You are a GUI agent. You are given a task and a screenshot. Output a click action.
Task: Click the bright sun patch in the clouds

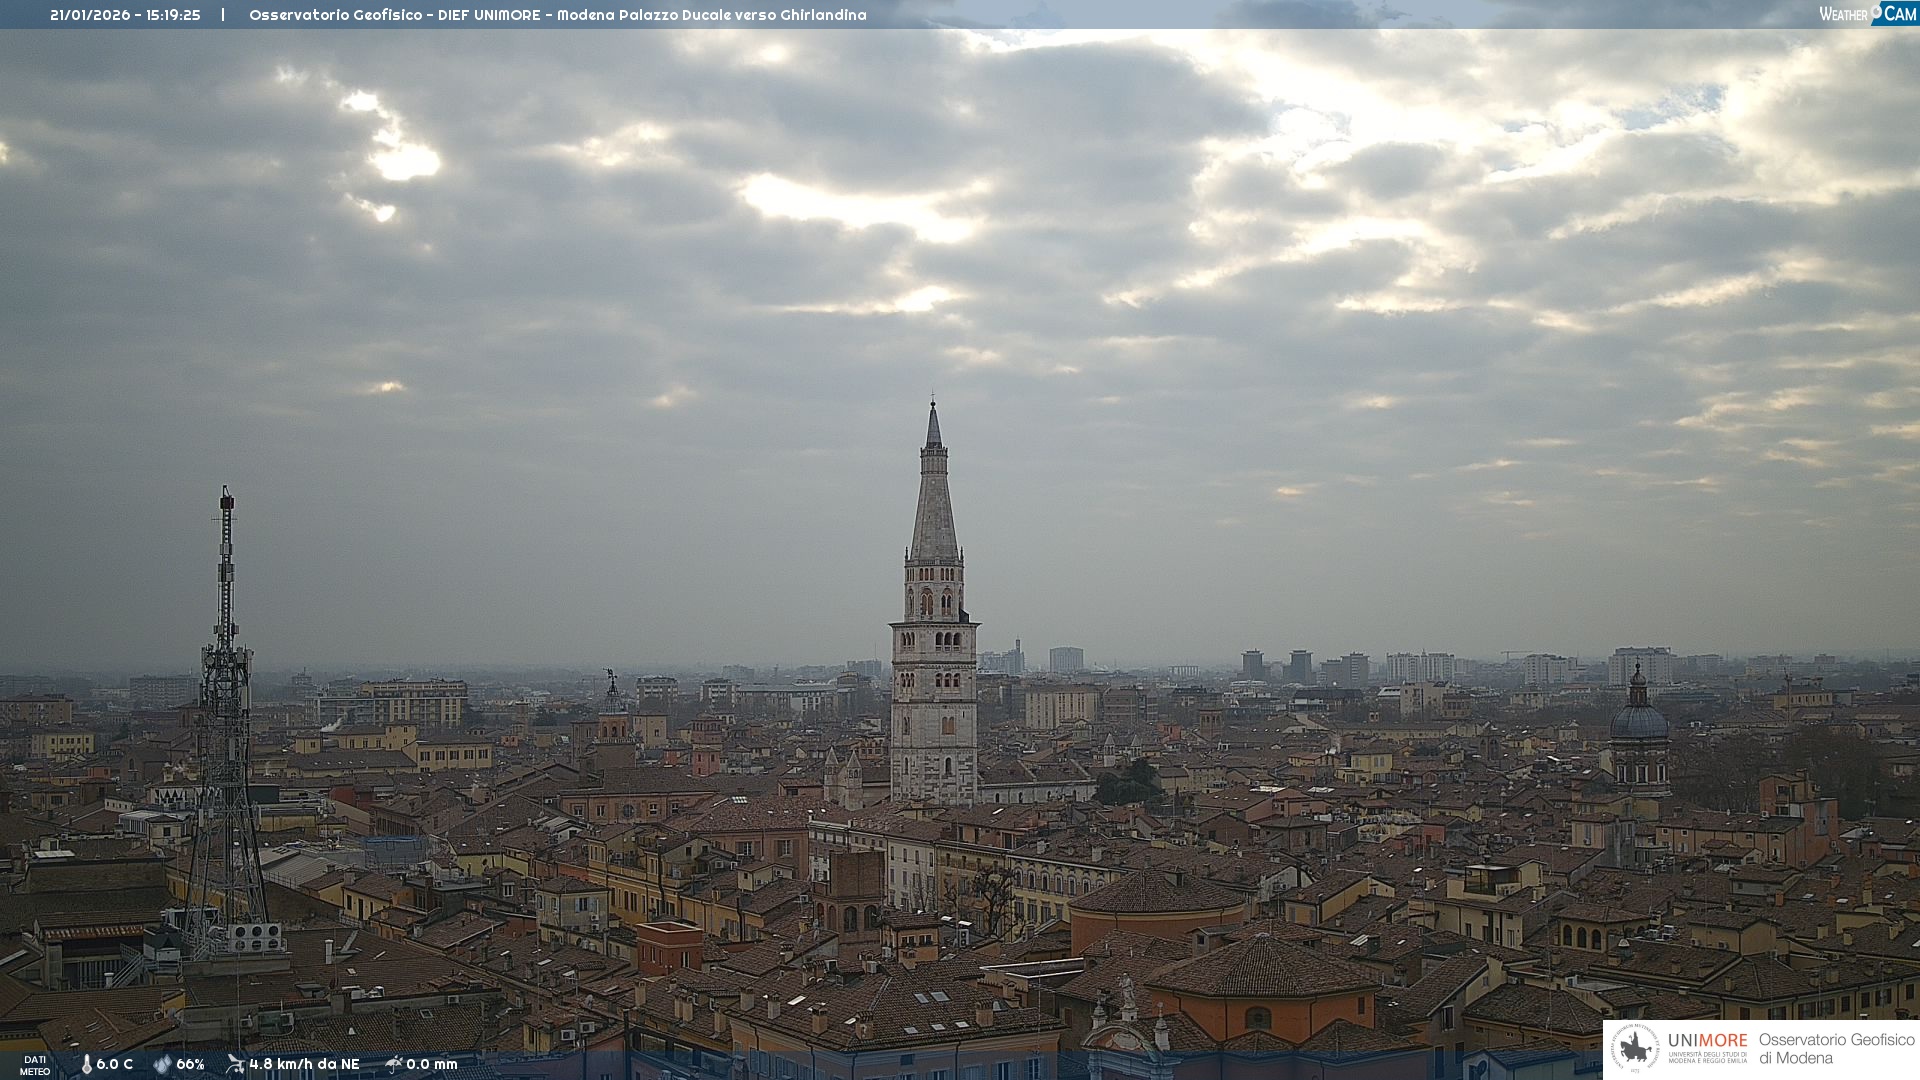pyautogui.click(x=405, y=160)
